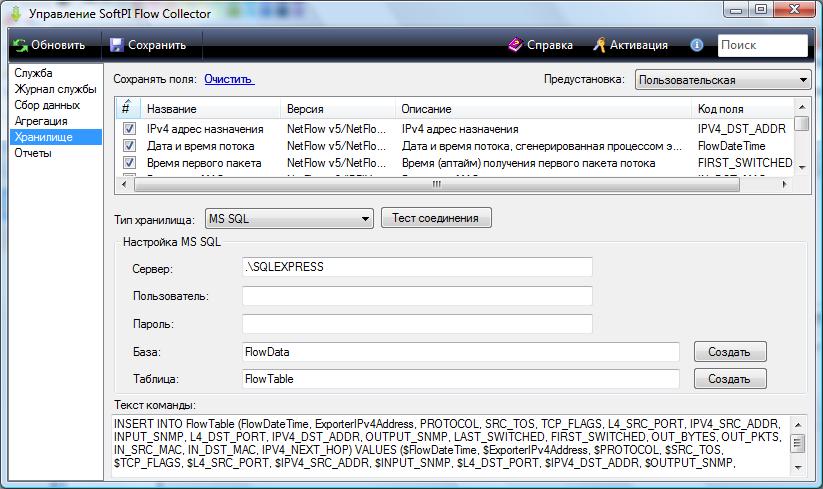Image resolution: width=823 pixels, height=489 pixels.
Task: Open the Журнал службы section
Action: 55,89
